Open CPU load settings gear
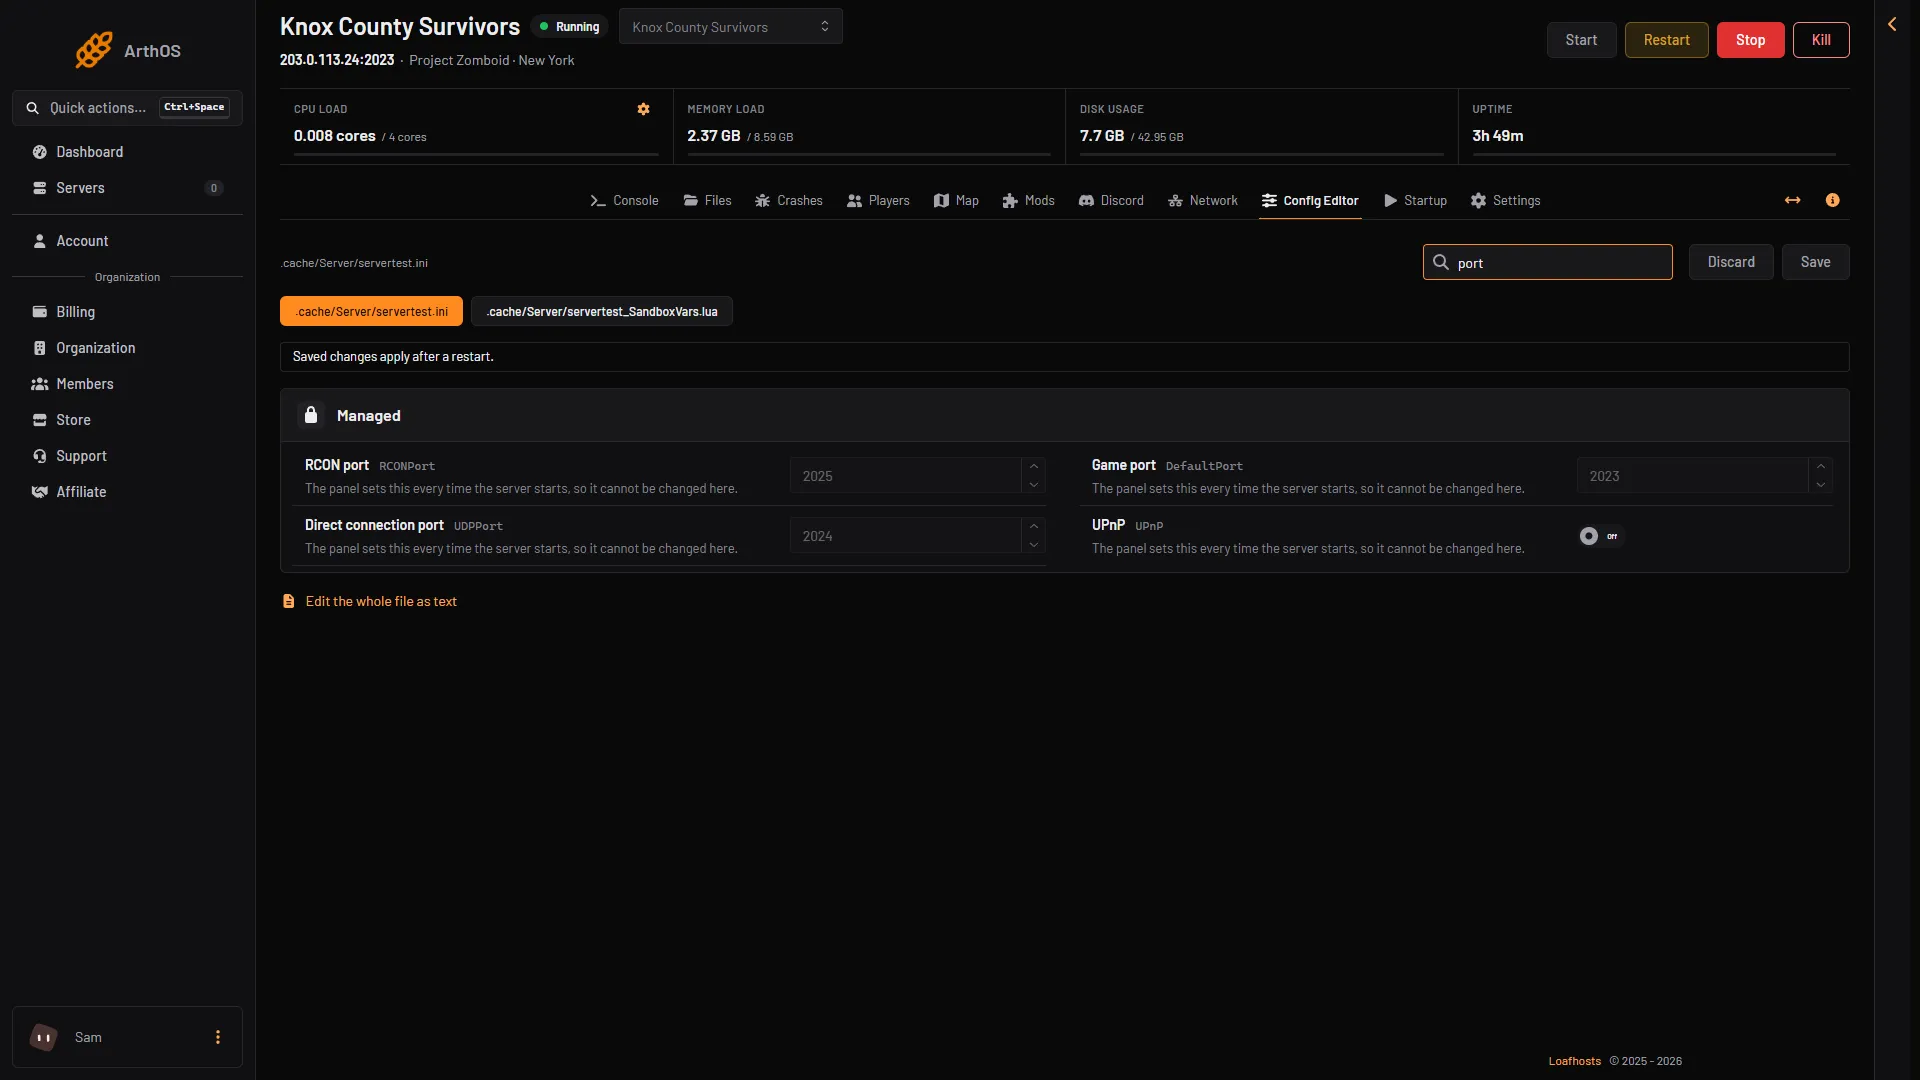This screenshot has width=1920, height=1080. pos(644,109)
